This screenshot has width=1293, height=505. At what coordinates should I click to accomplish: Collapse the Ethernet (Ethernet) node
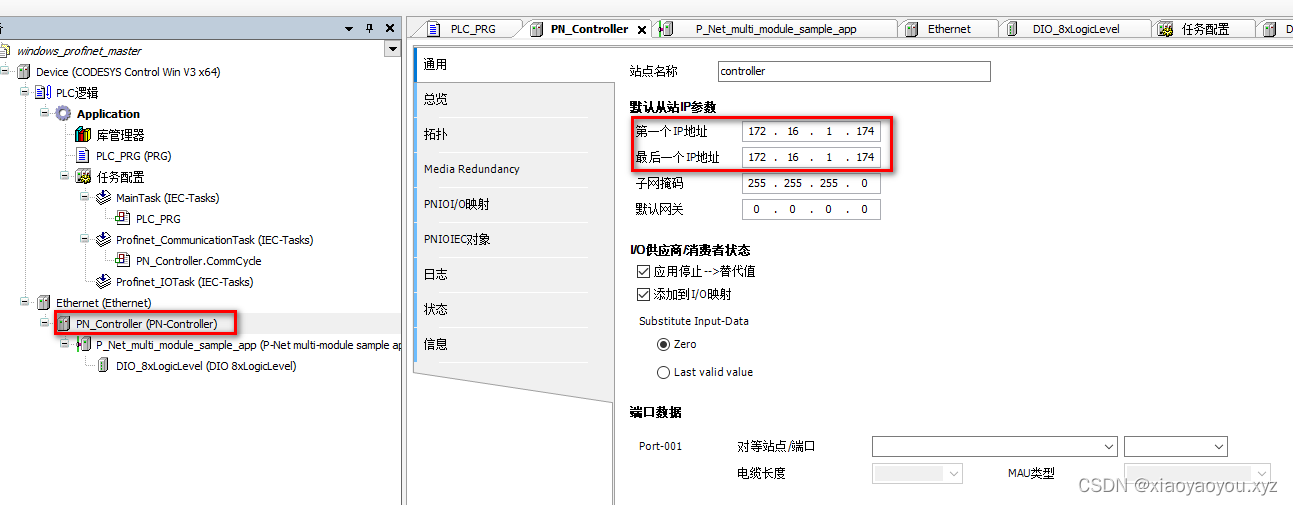coord(25,303)
